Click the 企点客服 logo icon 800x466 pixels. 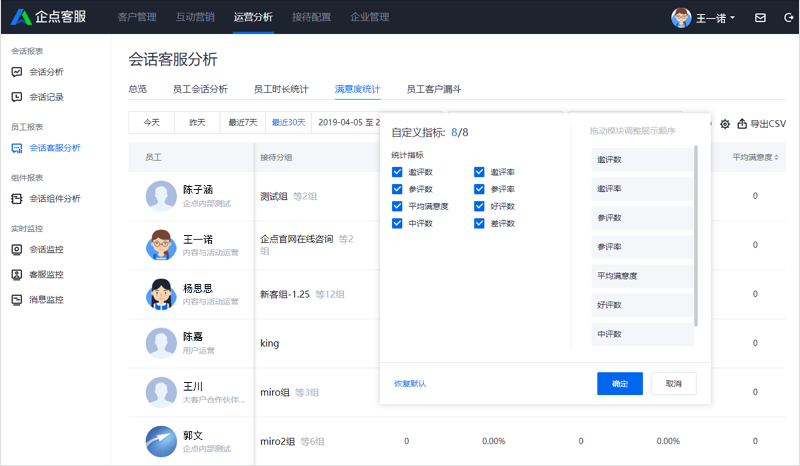(x=21, y=17)
